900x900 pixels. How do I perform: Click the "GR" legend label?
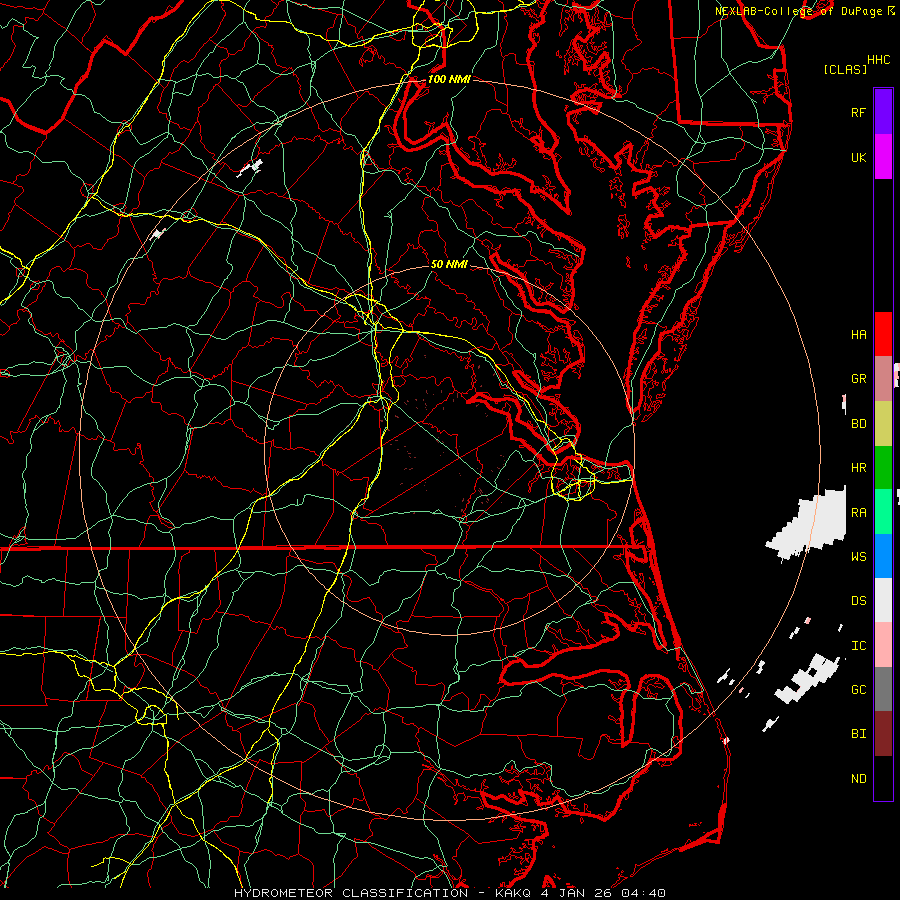(x=859, y=379)
